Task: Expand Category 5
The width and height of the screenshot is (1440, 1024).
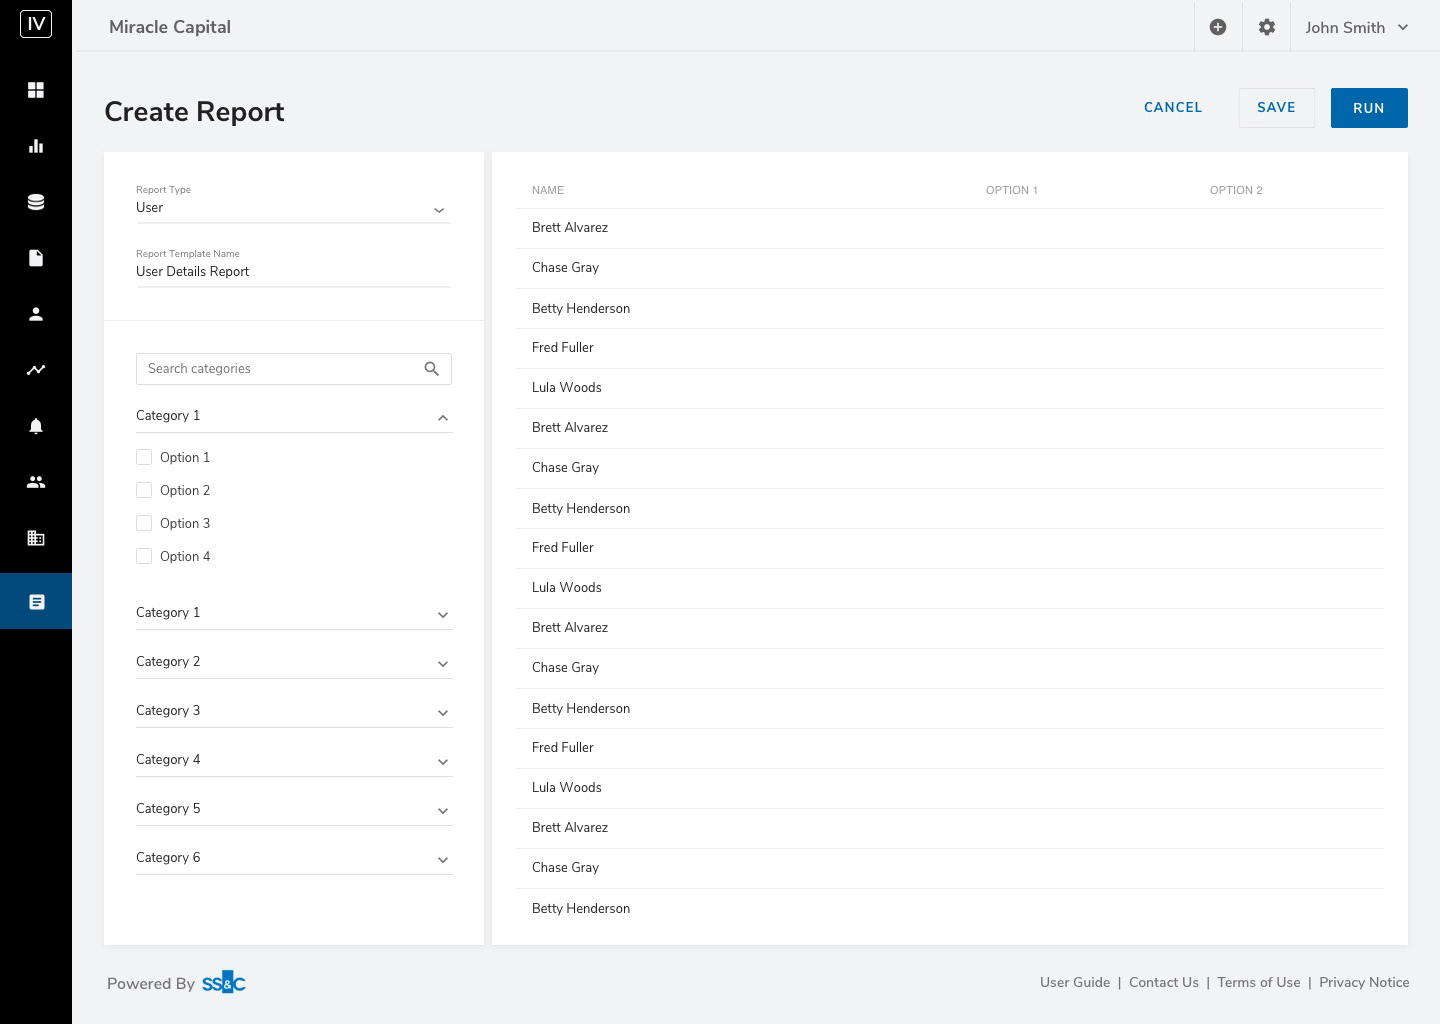Action: [x=294, y=809]
